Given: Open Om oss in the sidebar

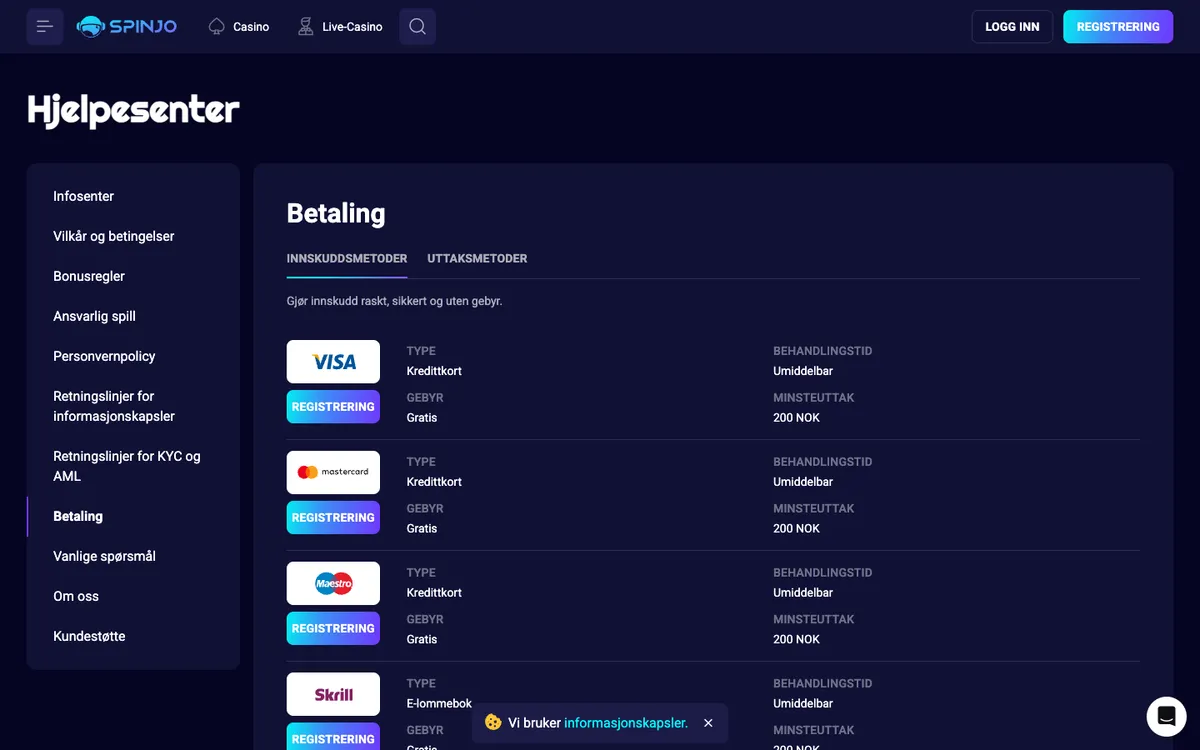Looking at the screenshot, I should point(76,596).
